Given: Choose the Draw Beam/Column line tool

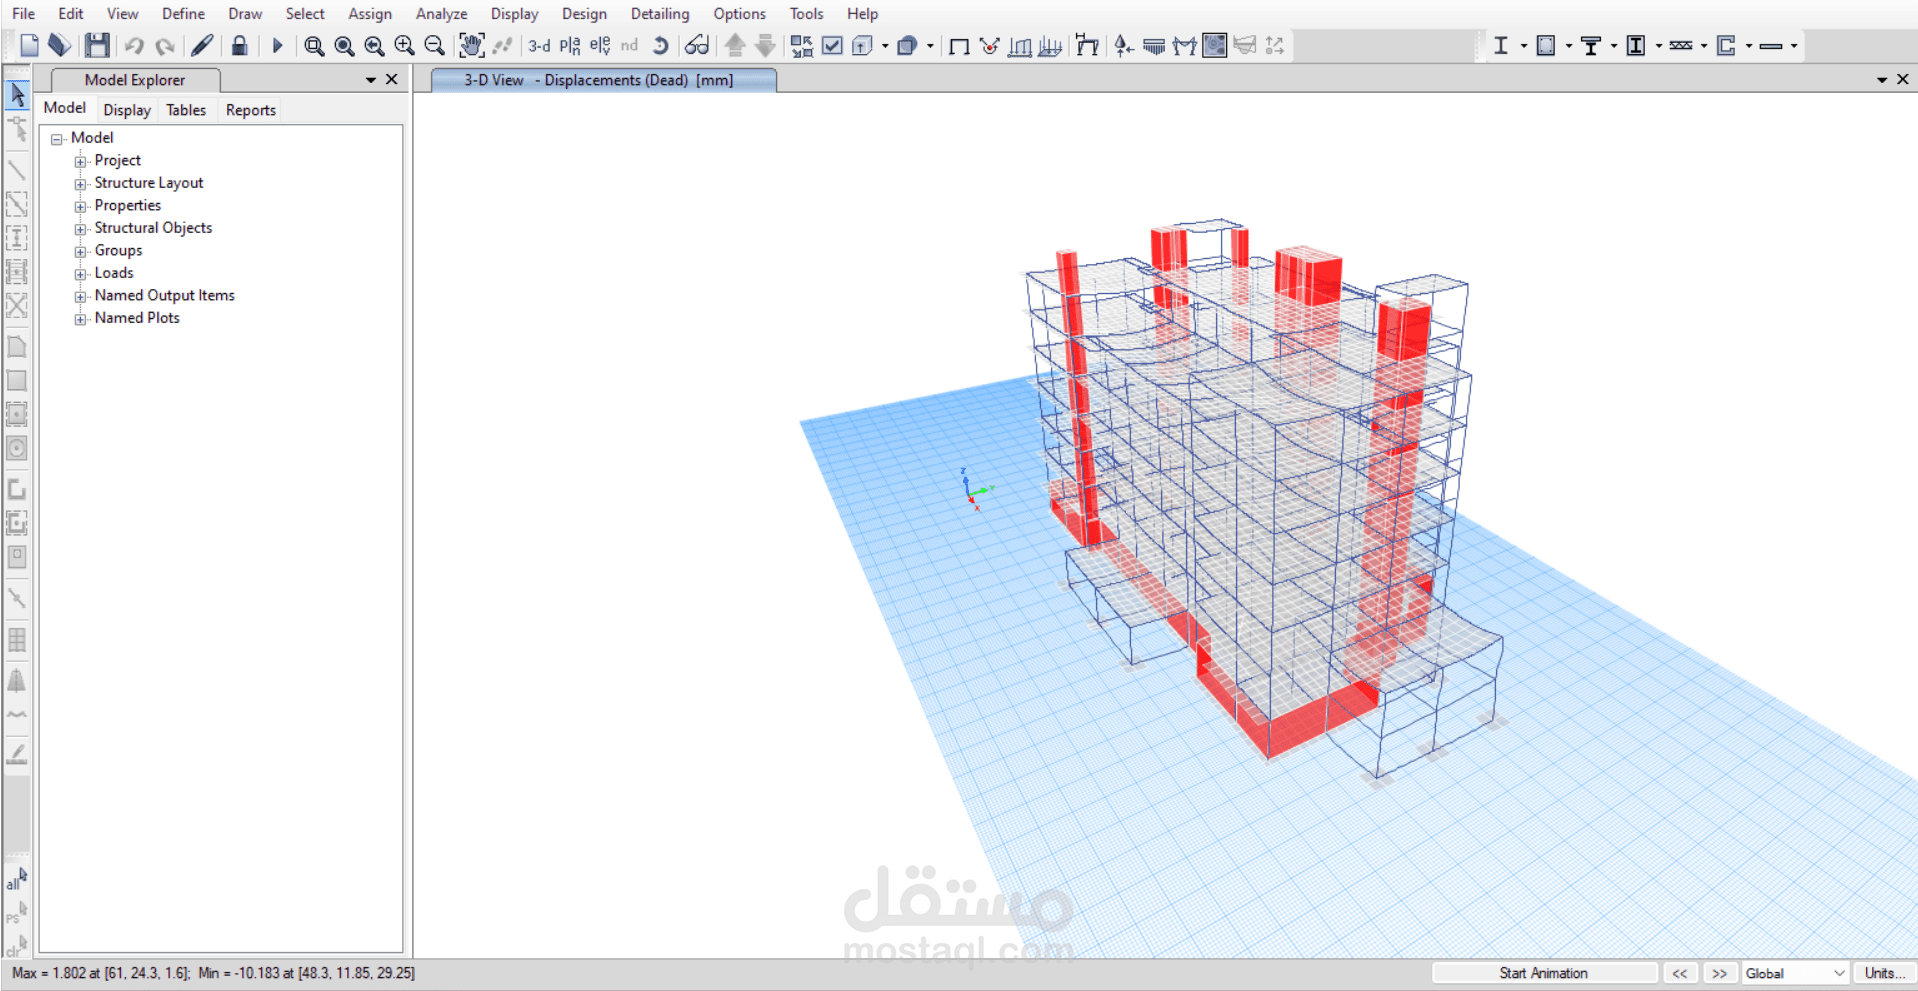Looking at the screenshot, I should 17,170.
